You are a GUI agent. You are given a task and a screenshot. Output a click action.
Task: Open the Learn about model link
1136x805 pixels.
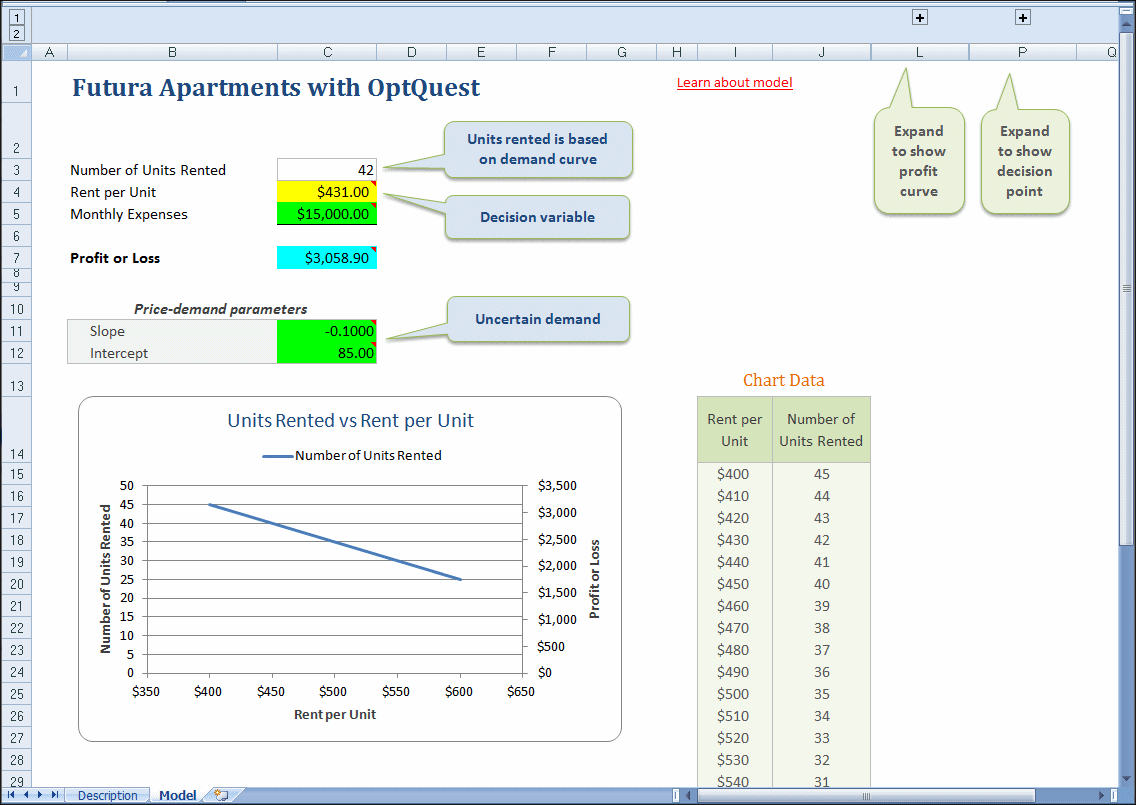[x=734, y=83]
